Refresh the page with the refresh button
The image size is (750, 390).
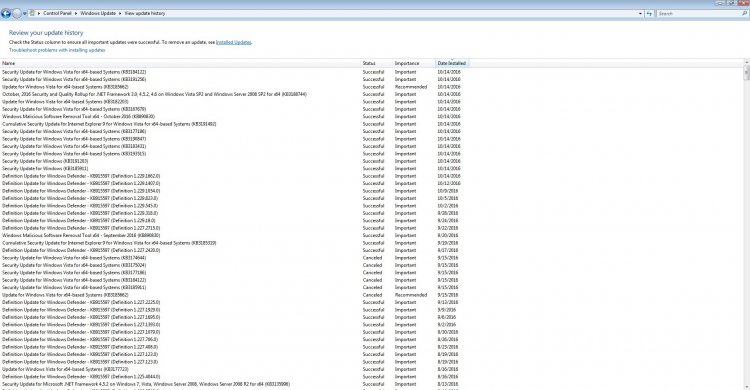click(649, 14)
